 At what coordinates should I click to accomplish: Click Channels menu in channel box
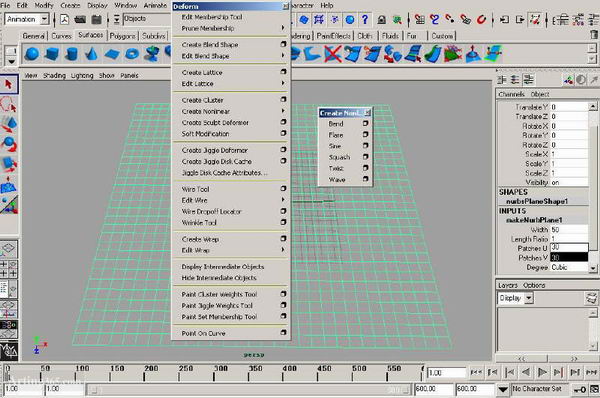pos(511,94)
